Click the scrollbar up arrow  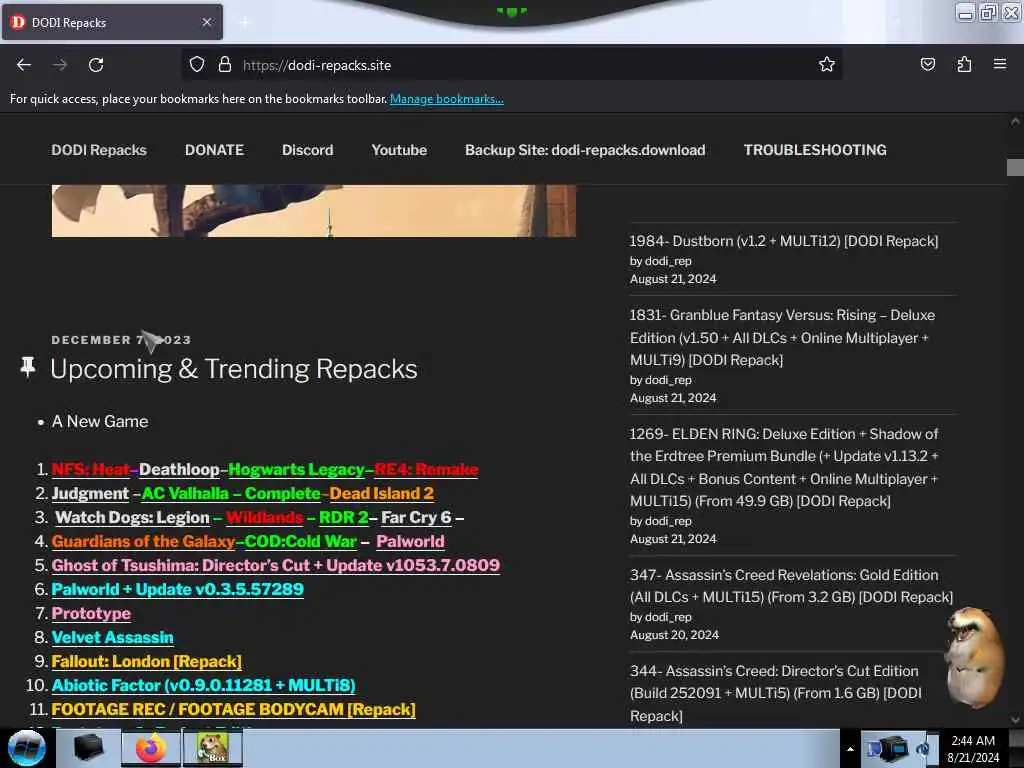[1015, 121]
